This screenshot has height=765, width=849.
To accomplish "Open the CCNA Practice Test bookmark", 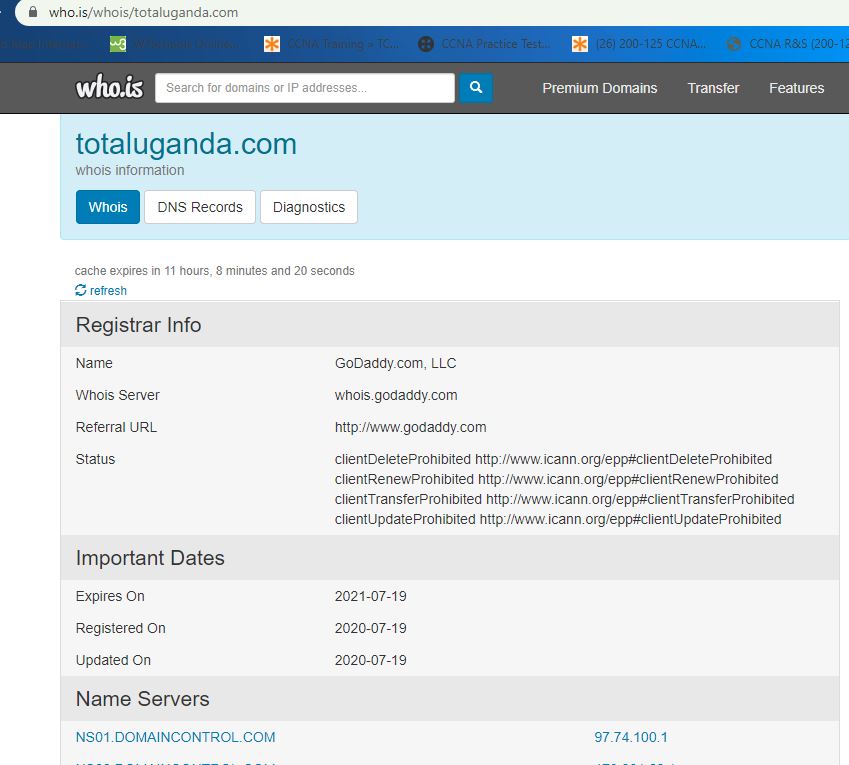I will [x=484, y=44].
